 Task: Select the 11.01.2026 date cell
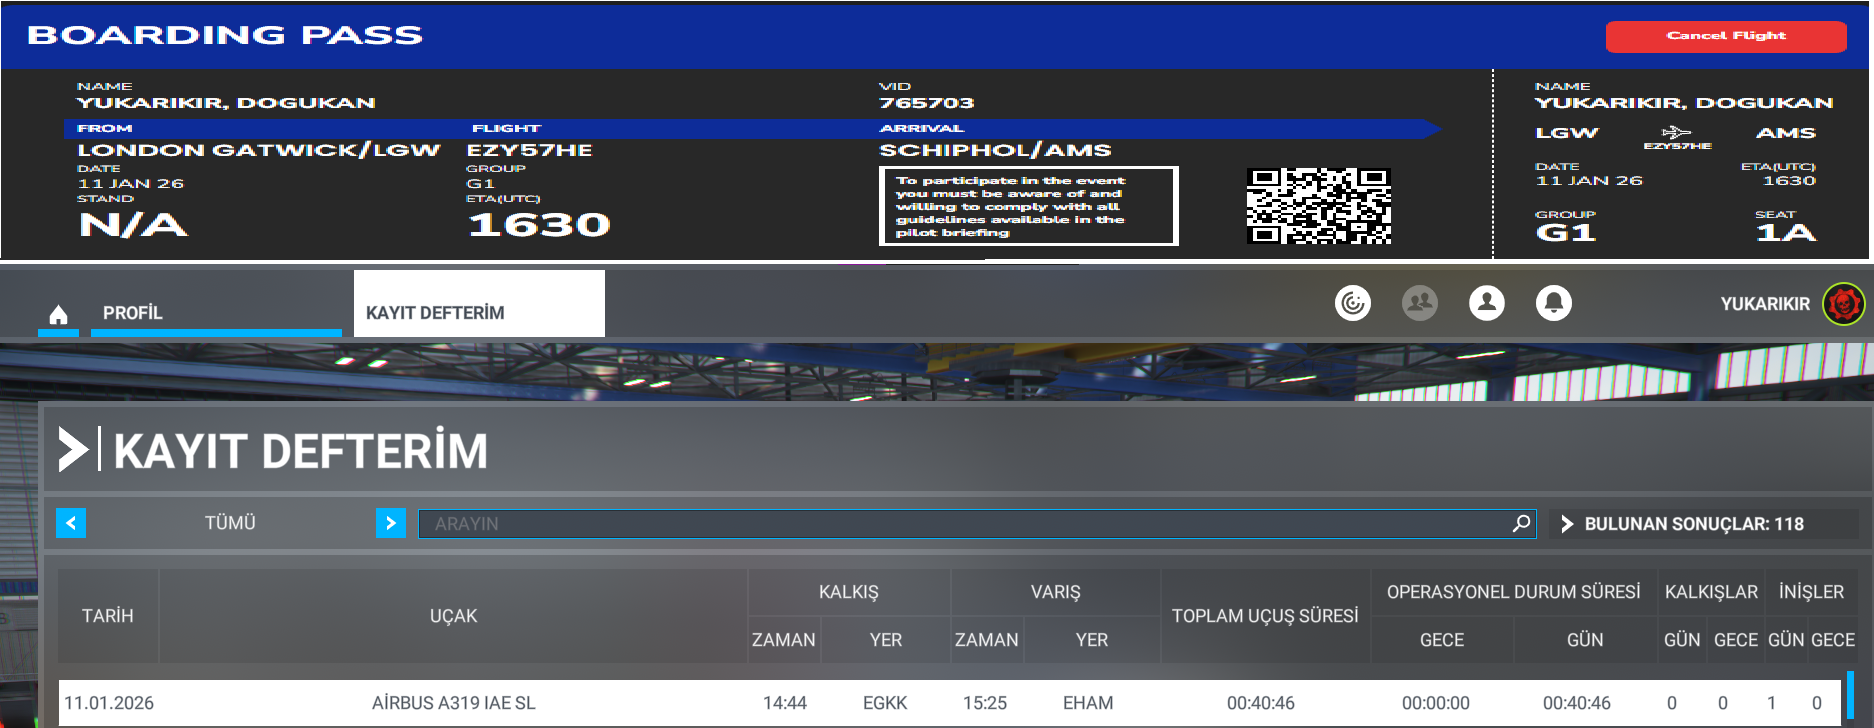tap(109, 703)
